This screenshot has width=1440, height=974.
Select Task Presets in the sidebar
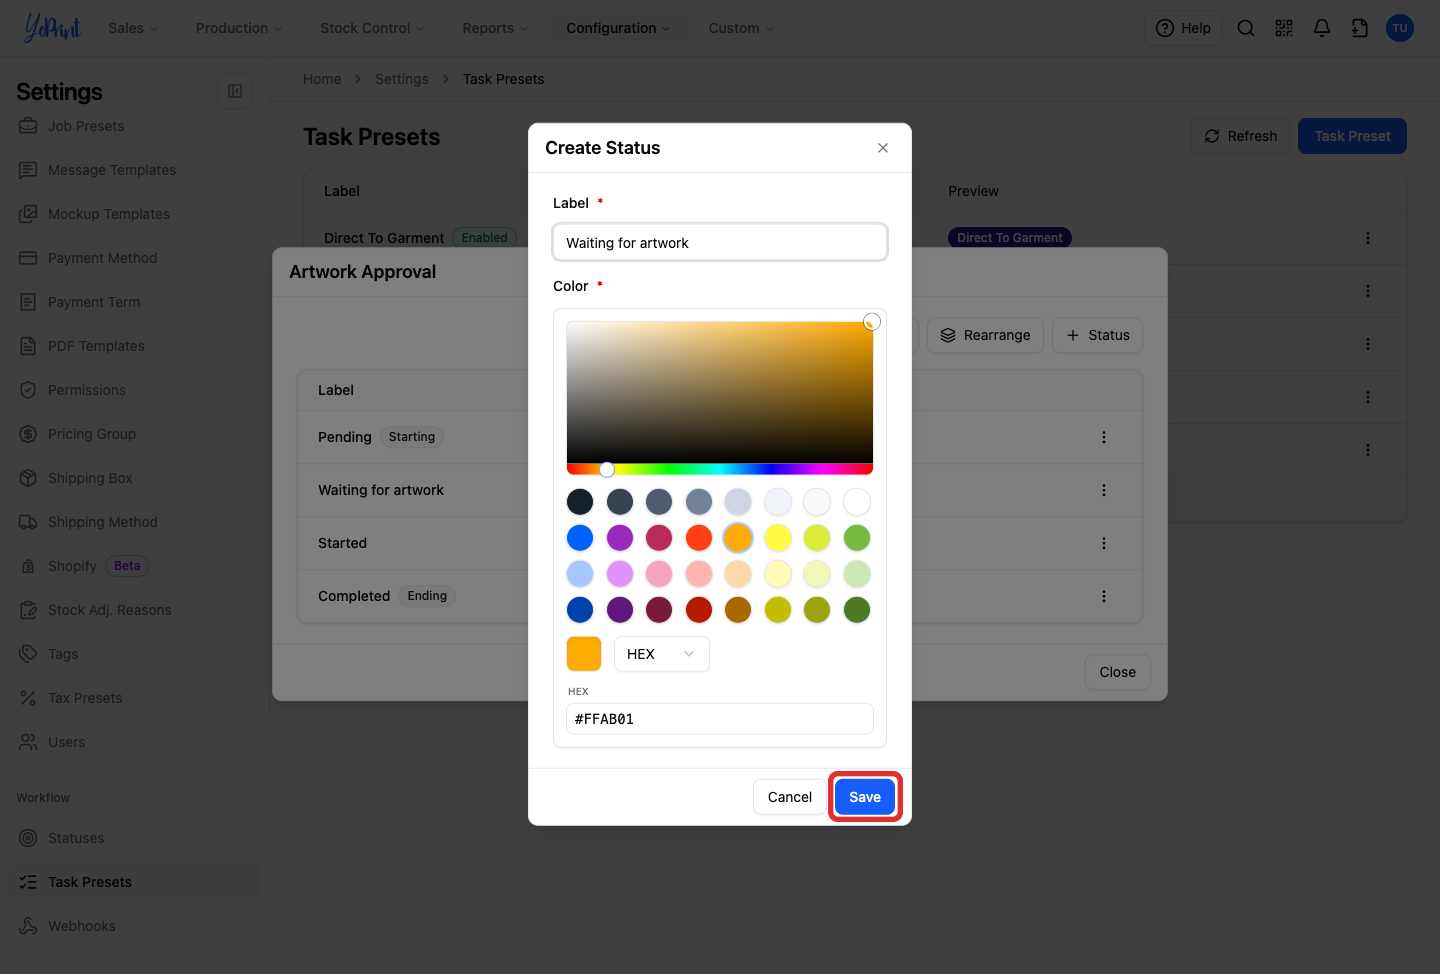point(135,882)
